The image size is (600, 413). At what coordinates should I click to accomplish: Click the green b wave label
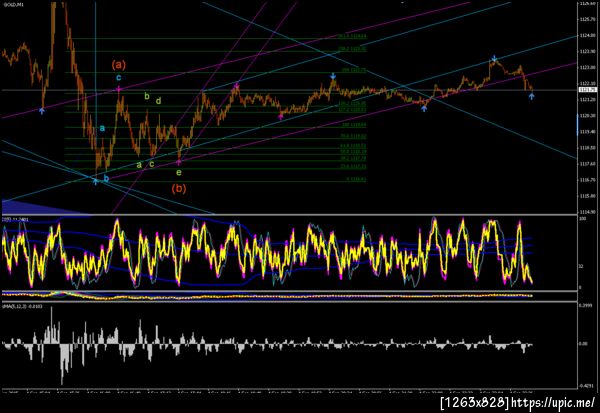point(147,96)
